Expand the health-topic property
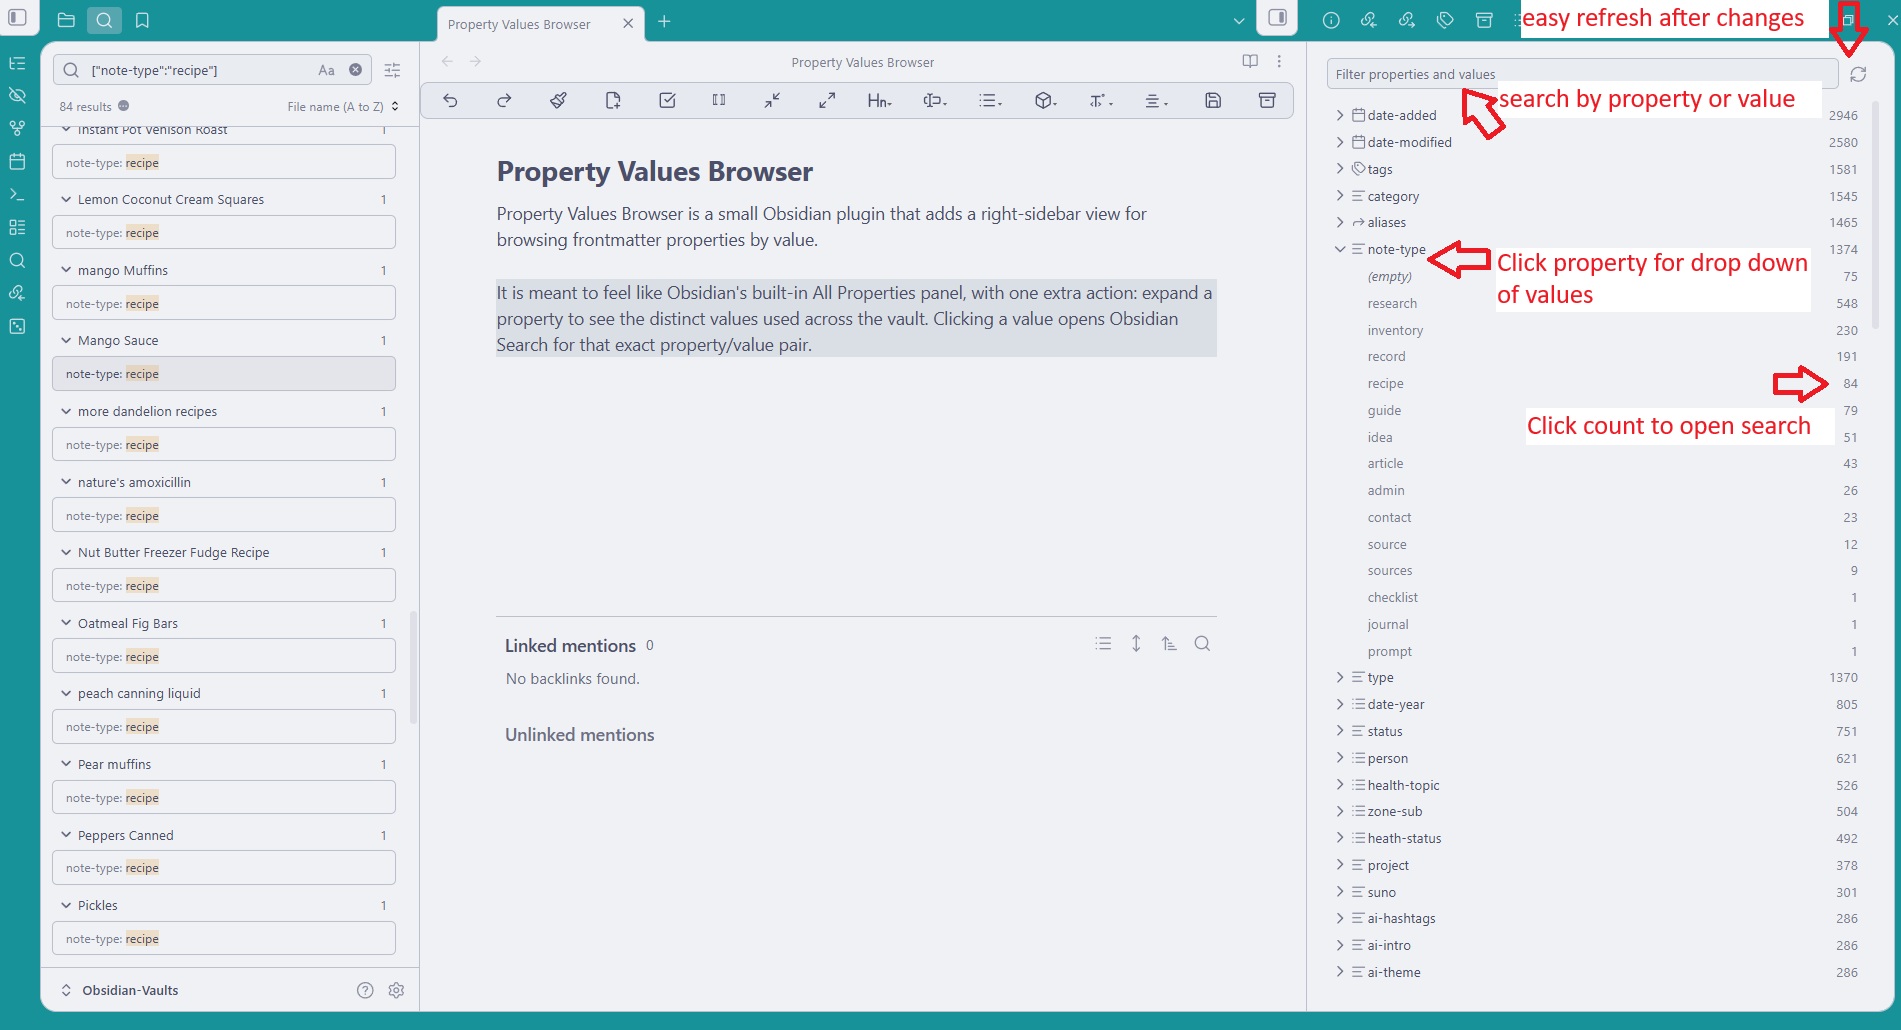 [1340, 785]
